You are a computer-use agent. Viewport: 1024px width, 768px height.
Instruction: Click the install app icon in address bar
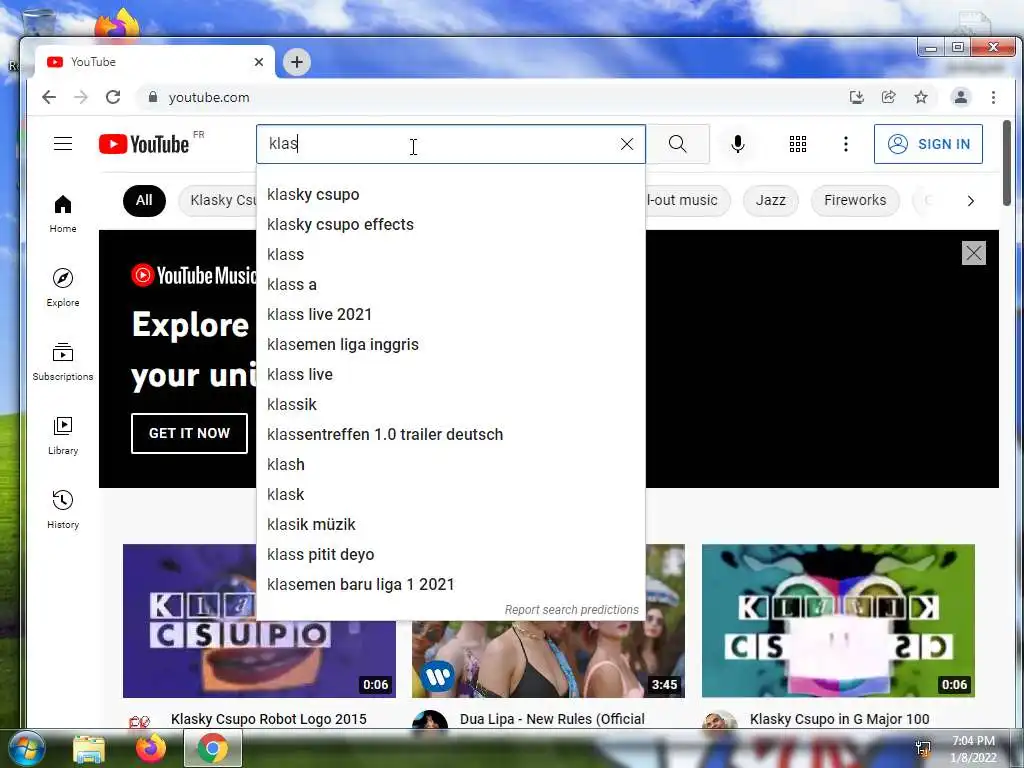coord(856,97)
